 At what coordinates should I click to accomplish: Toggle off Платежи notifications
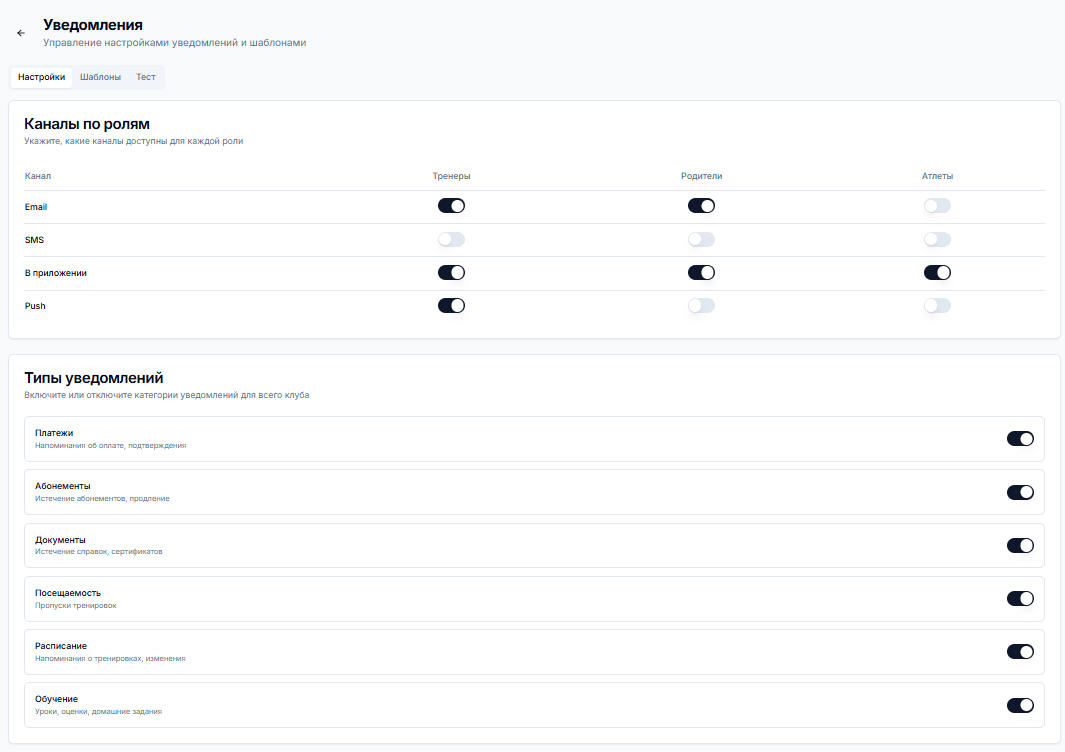pyautogui.click(x=1020, y=439)
